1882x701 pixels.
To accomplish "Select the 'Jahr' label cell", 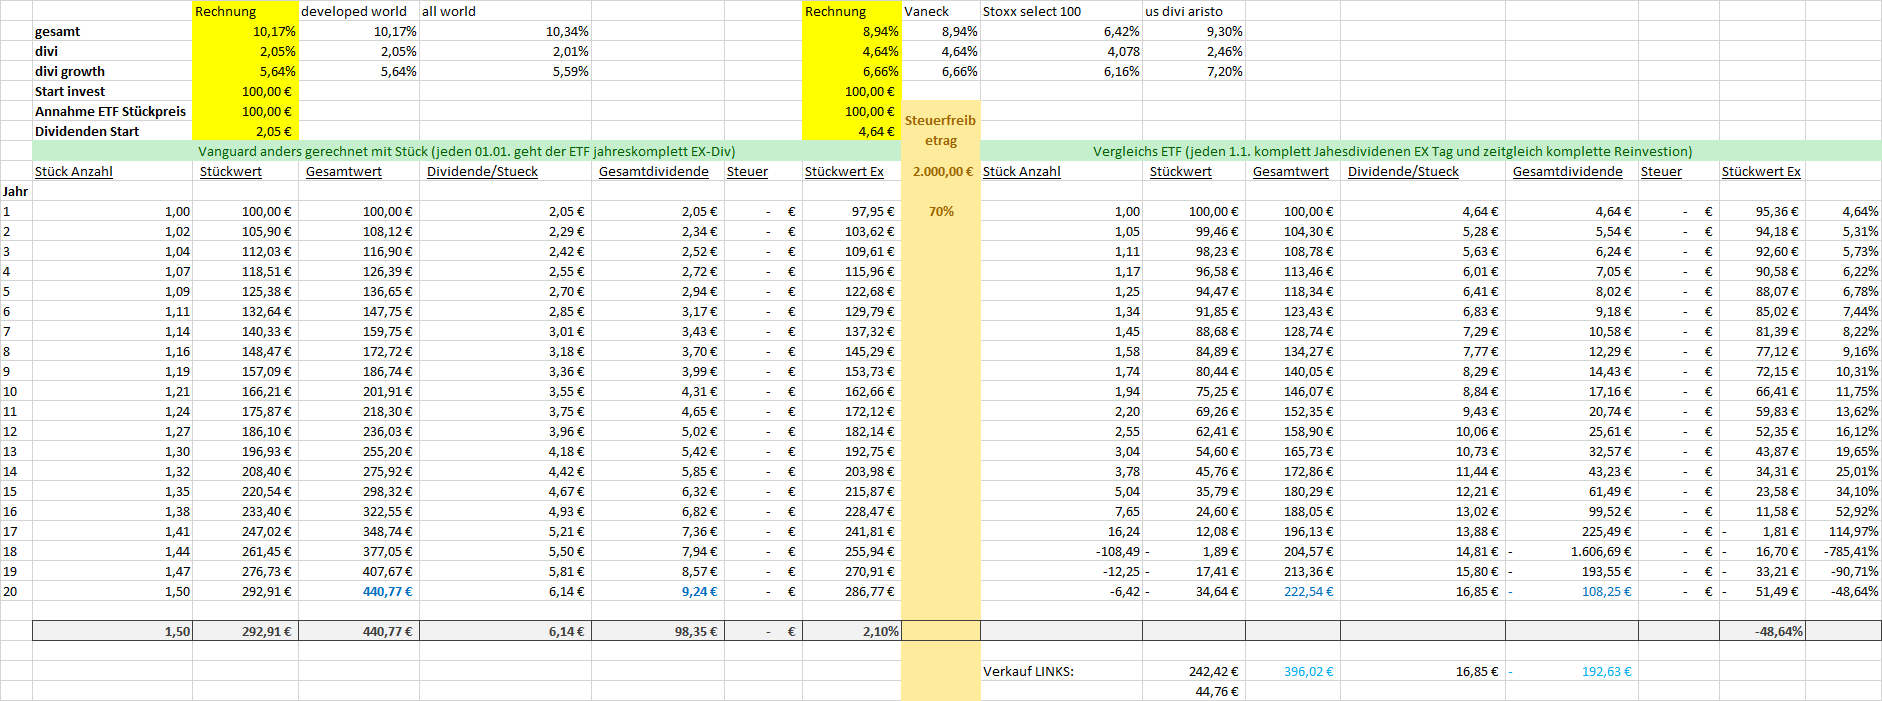I will pos(16,191).
